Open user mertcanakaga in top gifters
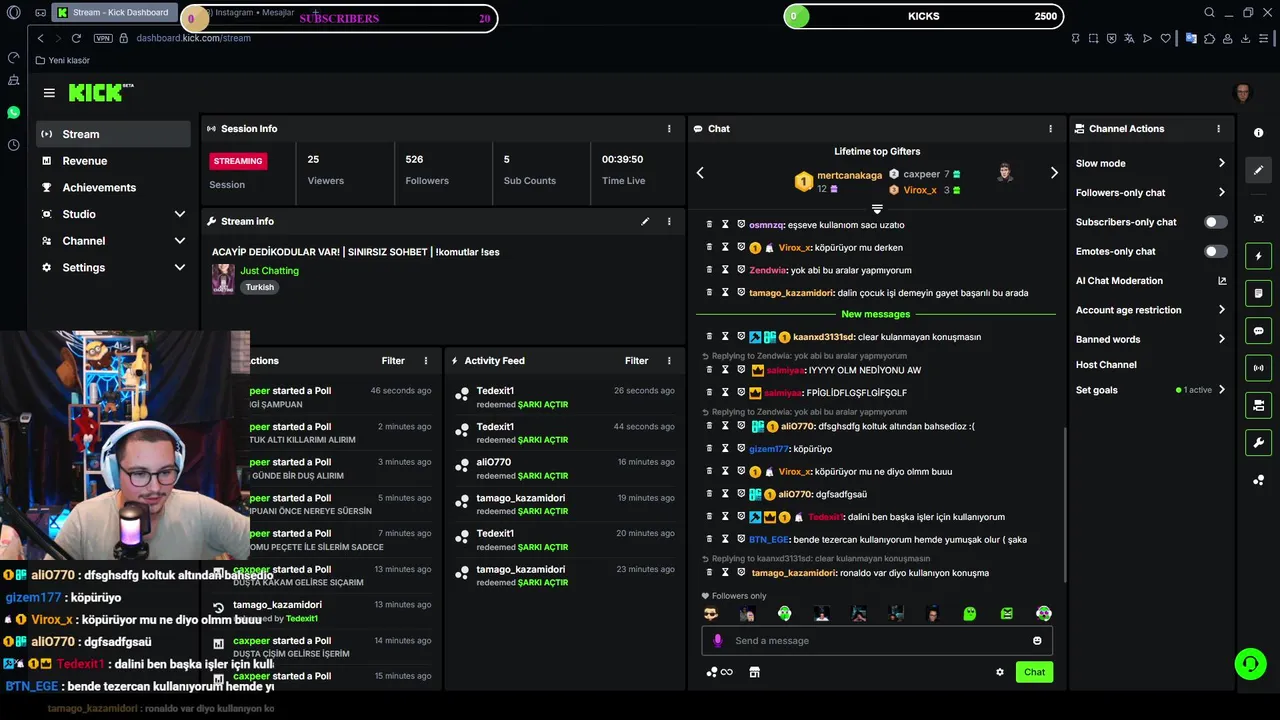Image resolution: width=1280 pixels, height=720 pixels. tap(849, 175)
